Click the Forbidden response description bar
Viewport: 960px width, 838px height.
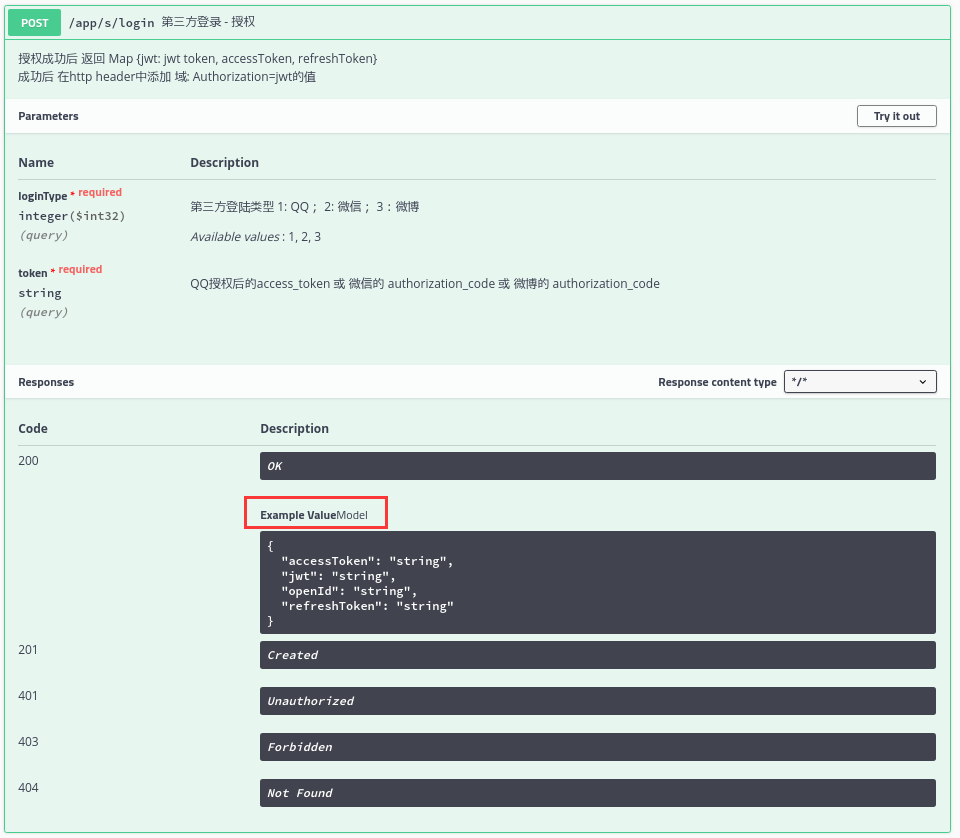point(597,747)
